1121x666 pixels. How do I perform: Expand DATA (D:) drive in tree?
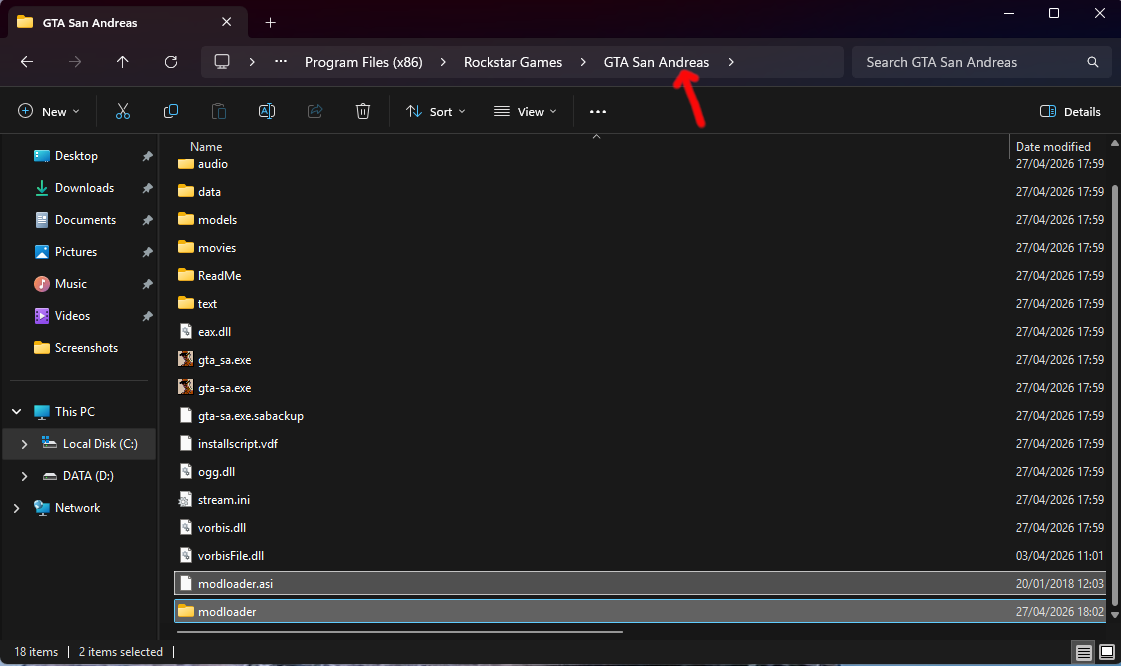coord(24,476)
